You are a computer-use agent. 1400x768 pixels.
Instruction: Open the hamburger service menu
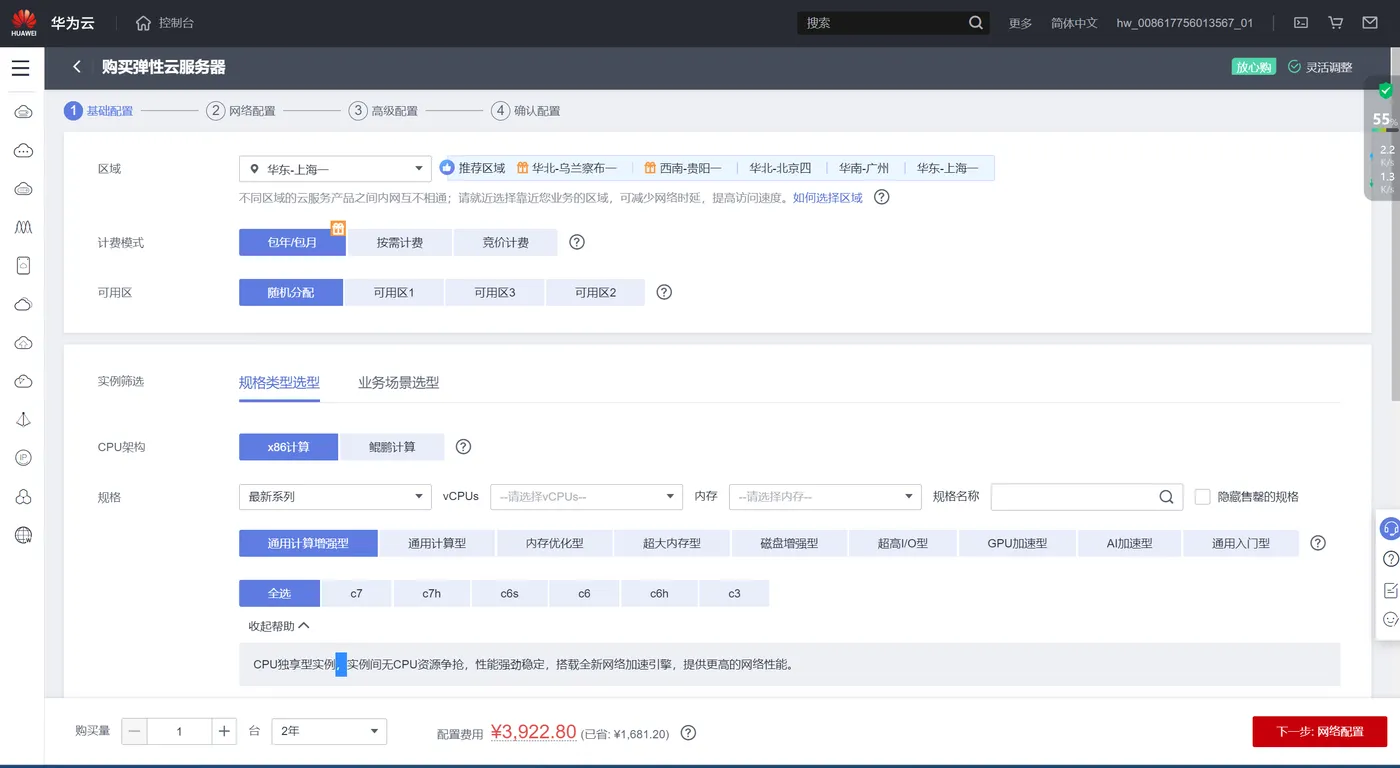pos(21,68)
